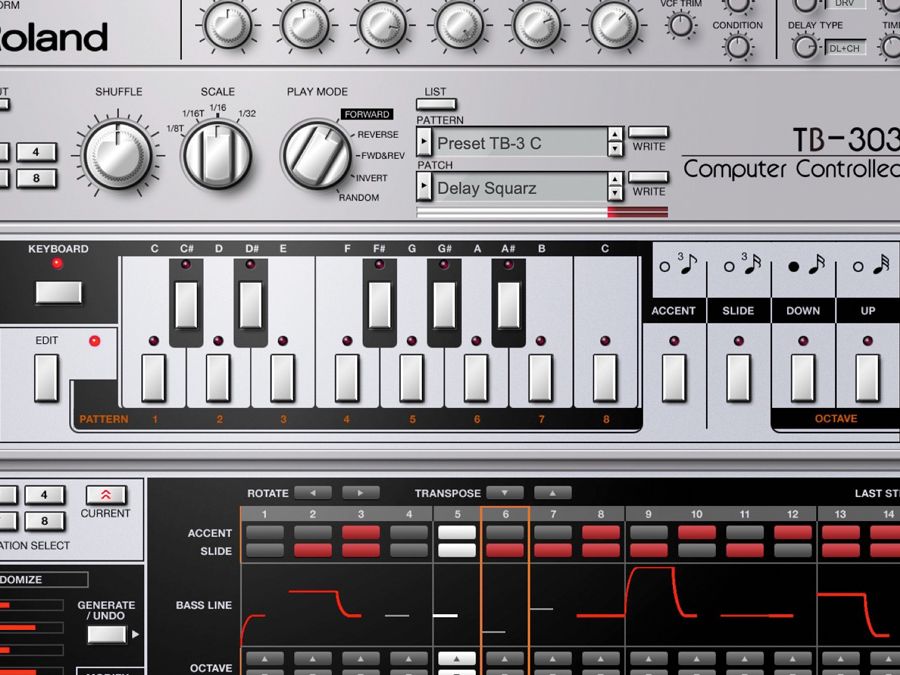
Task: Click the GENERATE / UNDO button
Action: point(106,634)
